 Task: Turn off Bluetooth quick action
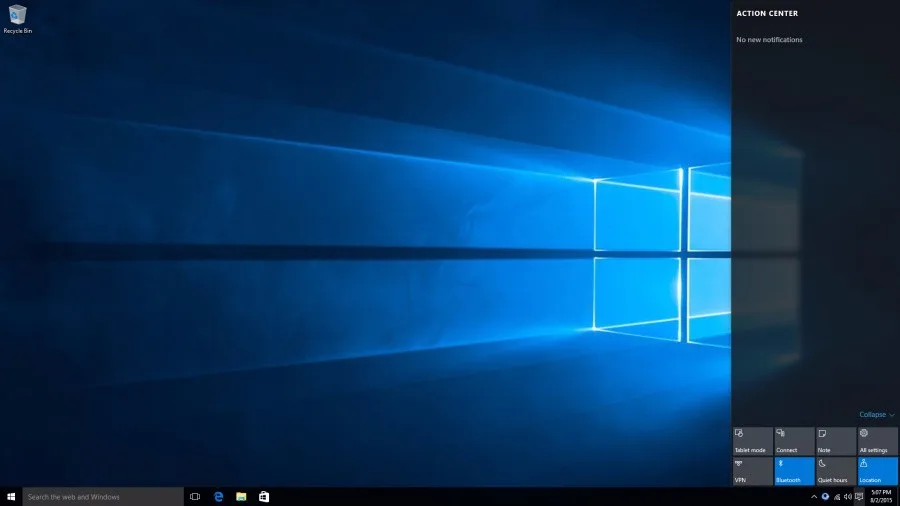point(794,471)
